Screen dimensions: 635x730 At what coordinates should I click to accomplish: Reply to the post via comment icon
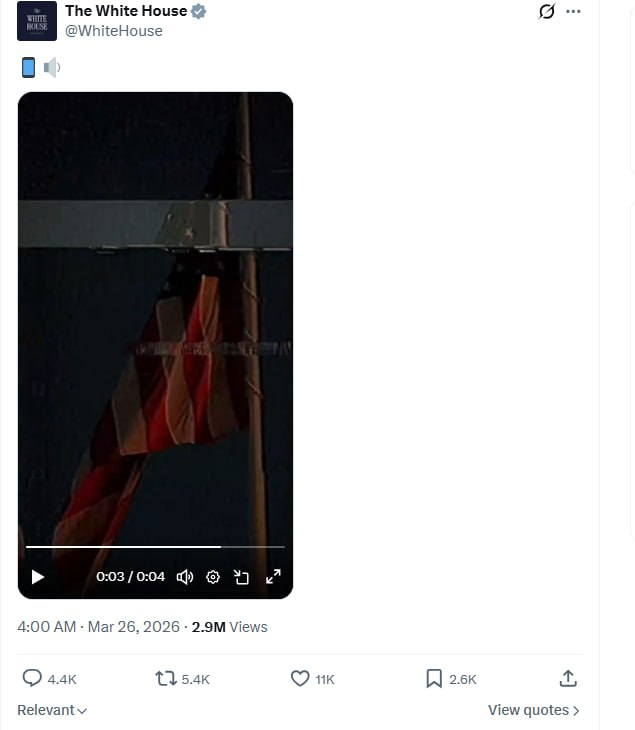tap(32, 679)
